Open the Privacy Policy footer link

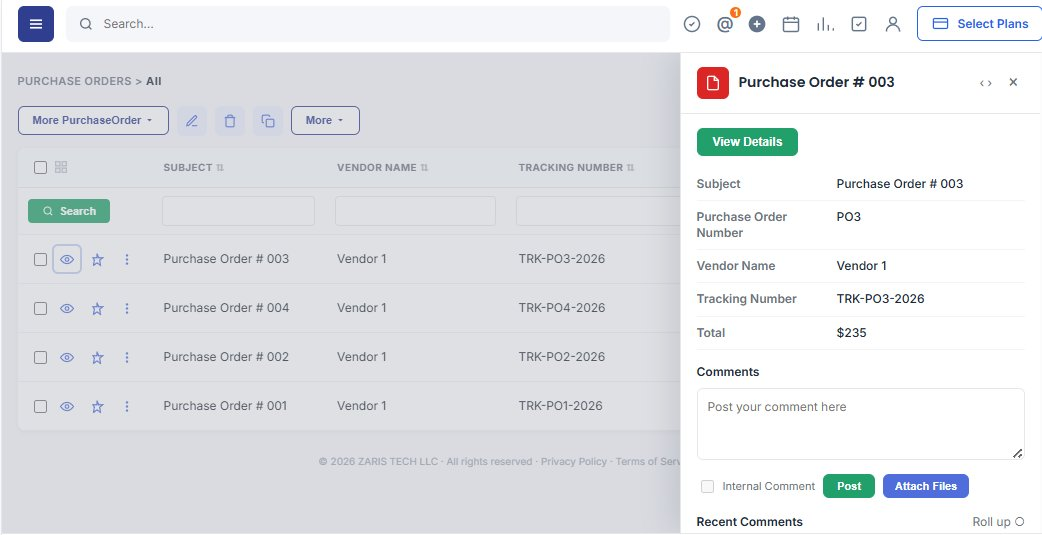[x=573, y=461]
